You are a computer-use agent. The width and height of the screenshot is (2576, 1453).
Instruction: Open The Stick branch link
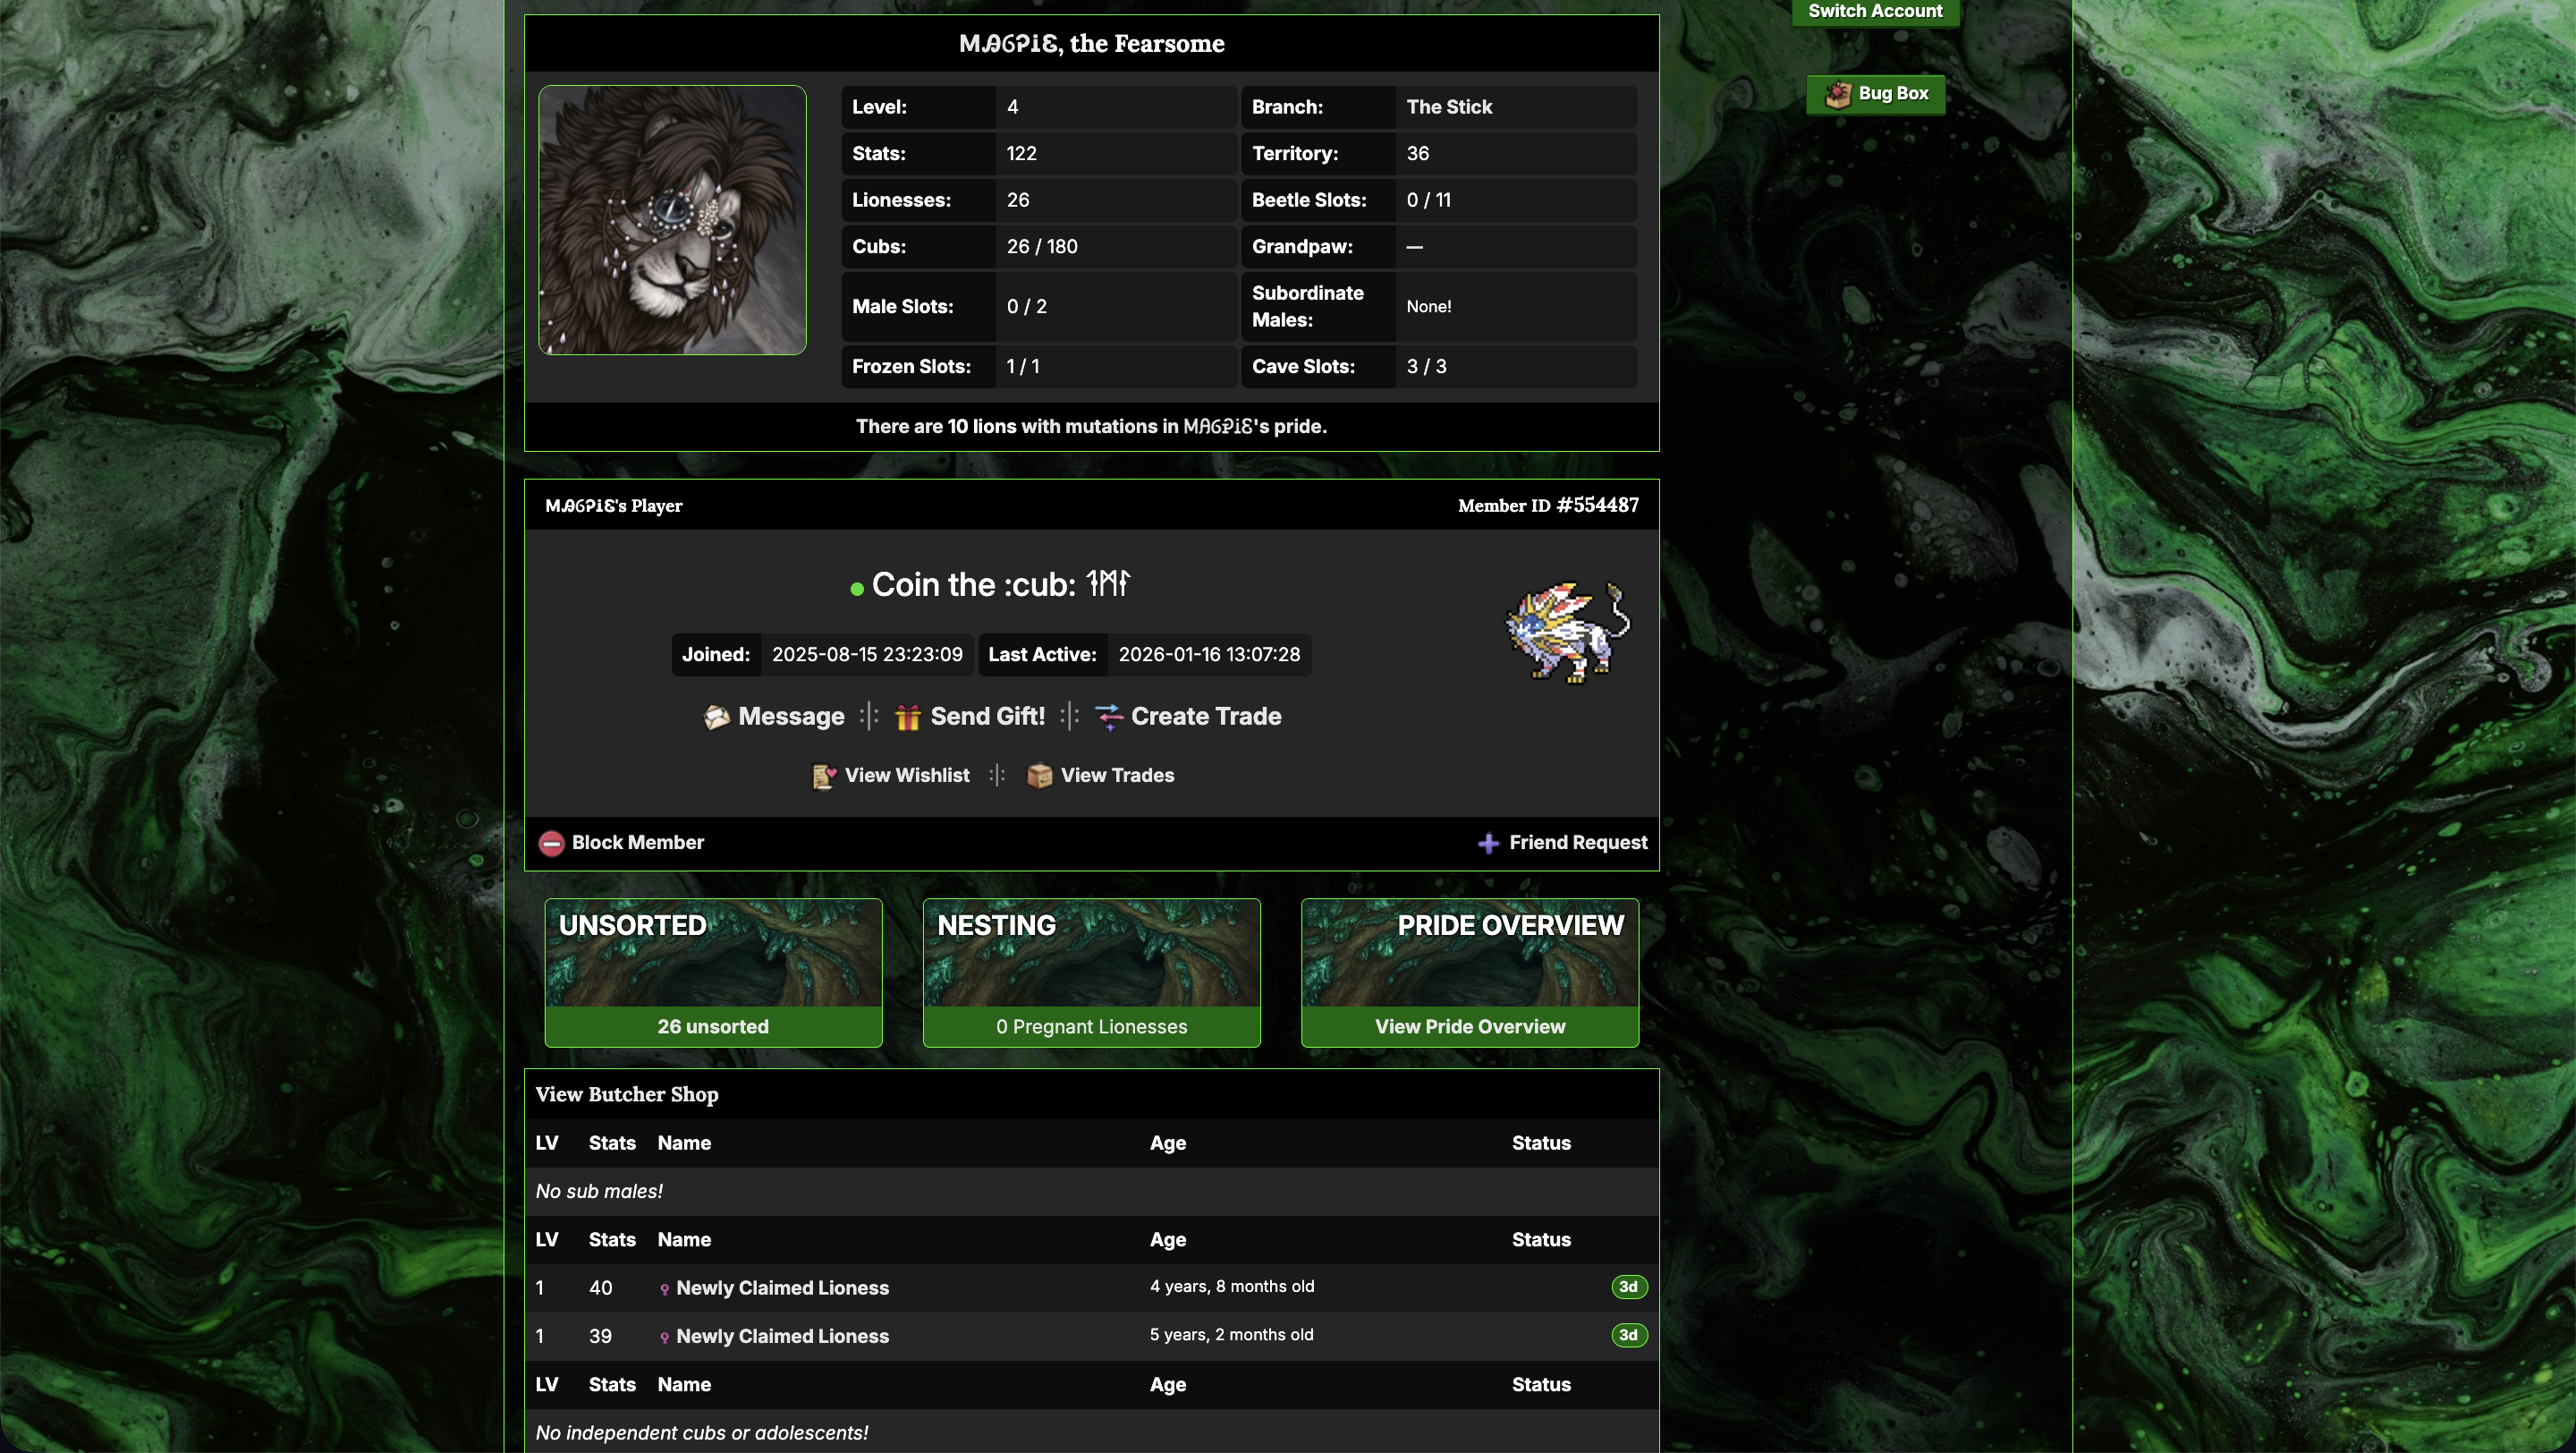click(1448, 107)
